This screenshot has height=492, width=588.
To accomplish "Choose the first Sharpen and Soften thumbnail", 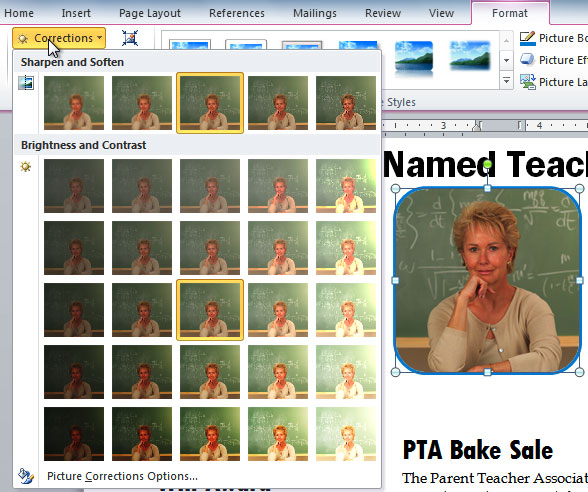I will coord(74,103).
